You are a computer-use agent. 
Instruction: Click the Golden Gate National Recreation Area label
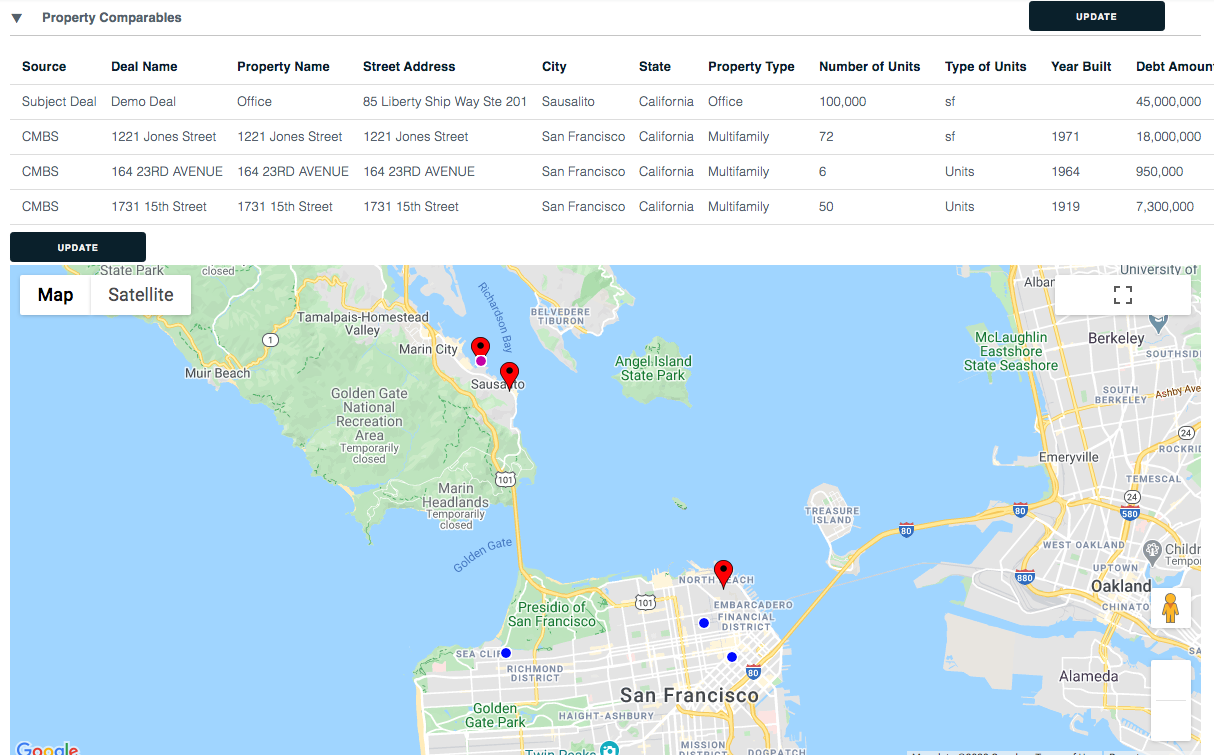(x=369, y=414)
